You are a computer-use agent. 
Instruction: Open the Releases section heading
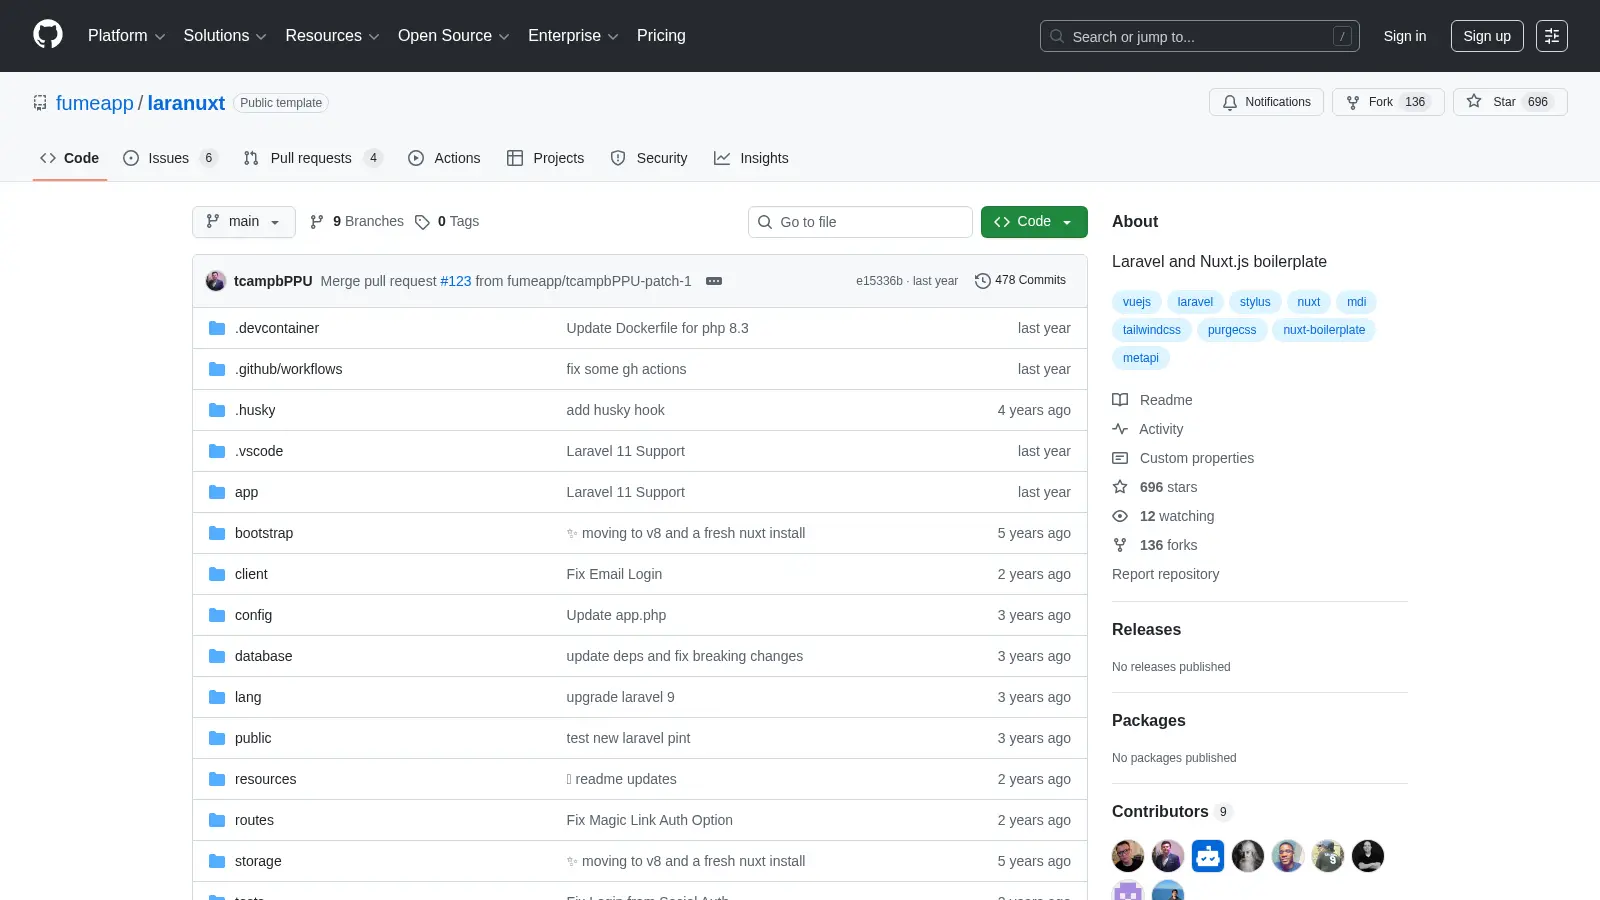tap(1146, 629)
